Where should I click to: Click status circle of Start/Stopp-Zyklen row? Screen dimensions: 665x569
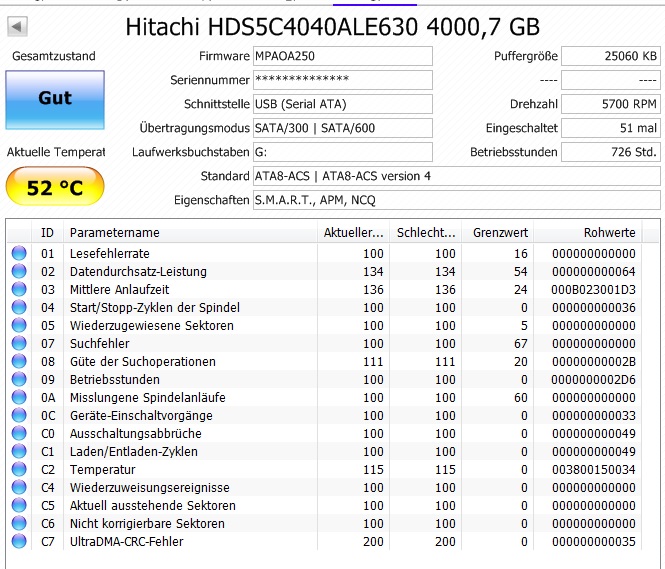pyautogui.click(x=19, y=307)
